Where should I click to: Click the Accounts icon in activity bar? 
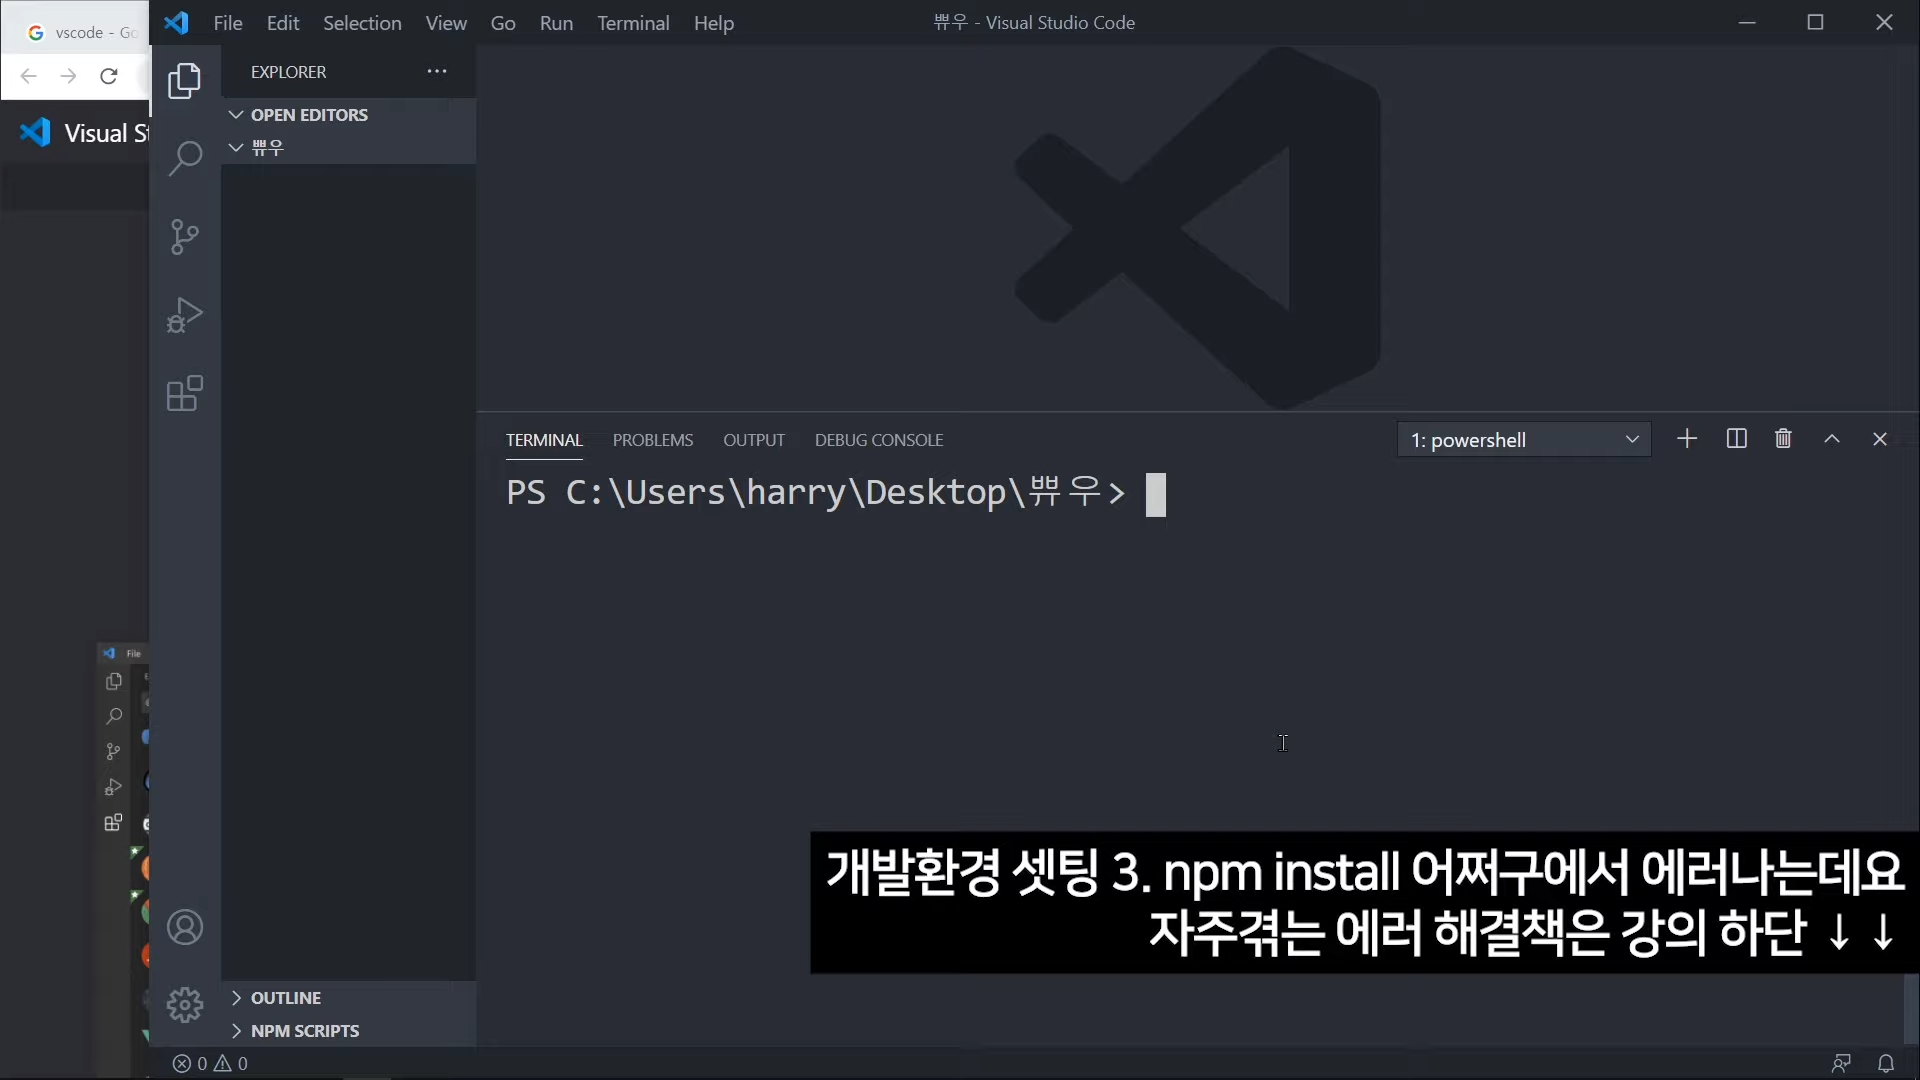[184, 928]
